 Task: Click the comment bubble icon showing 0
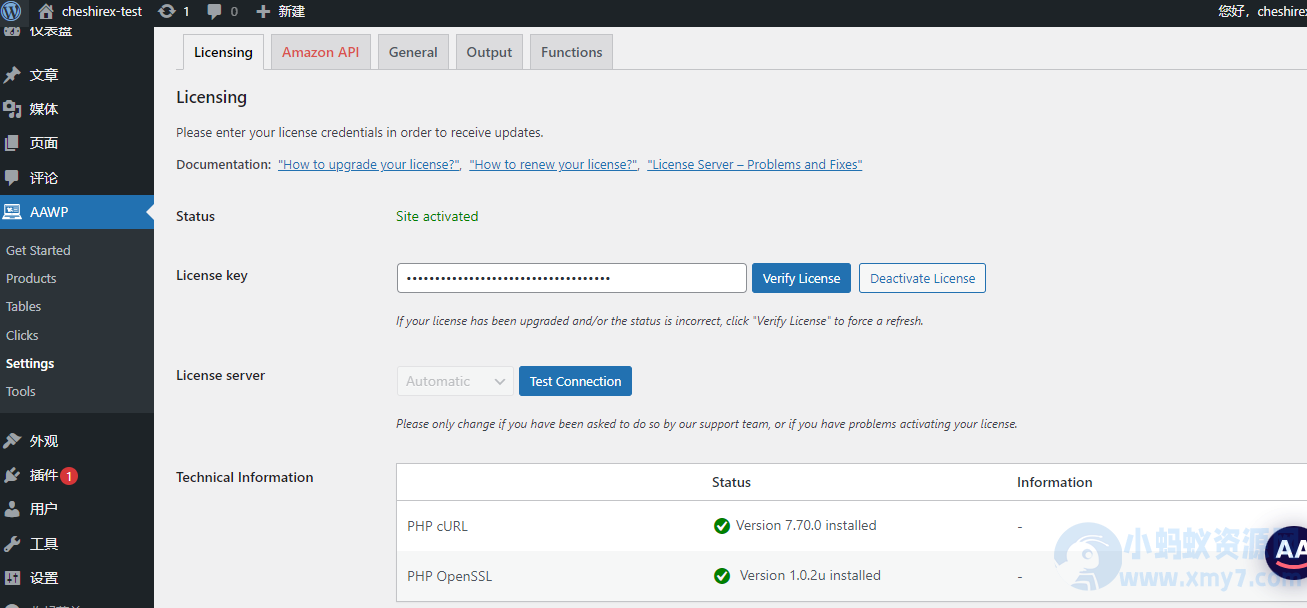click(x=212, y=11)
